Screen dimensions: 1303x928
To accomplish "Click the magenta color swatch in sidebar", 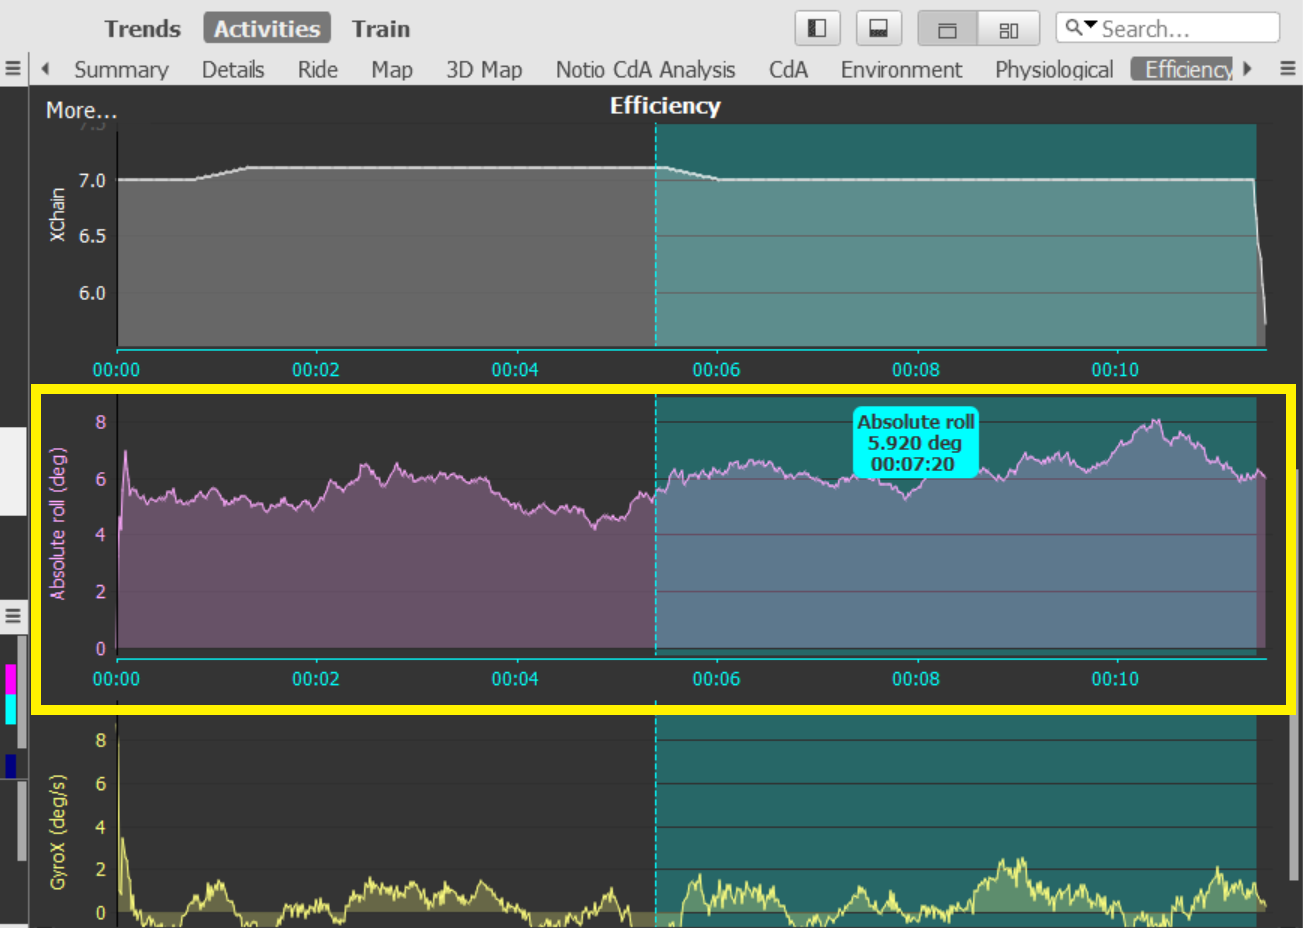I will pyautogui.click(x=11, y=679).
